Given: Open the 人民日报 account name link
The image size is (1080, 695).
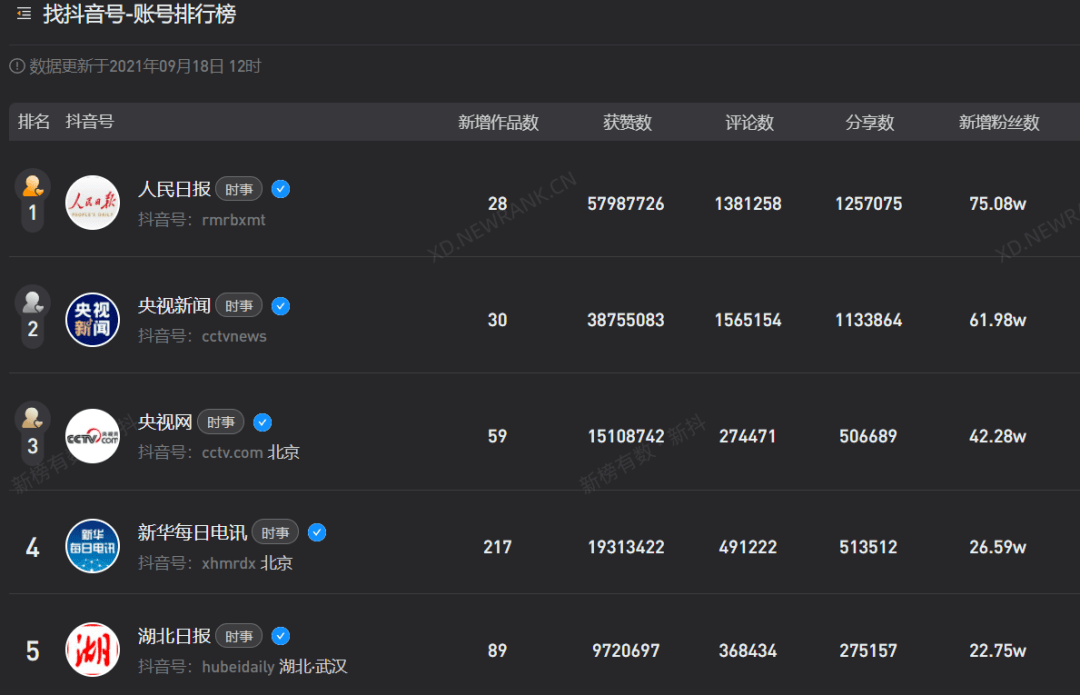Looking at the screenshot, I should coord(174,189).
